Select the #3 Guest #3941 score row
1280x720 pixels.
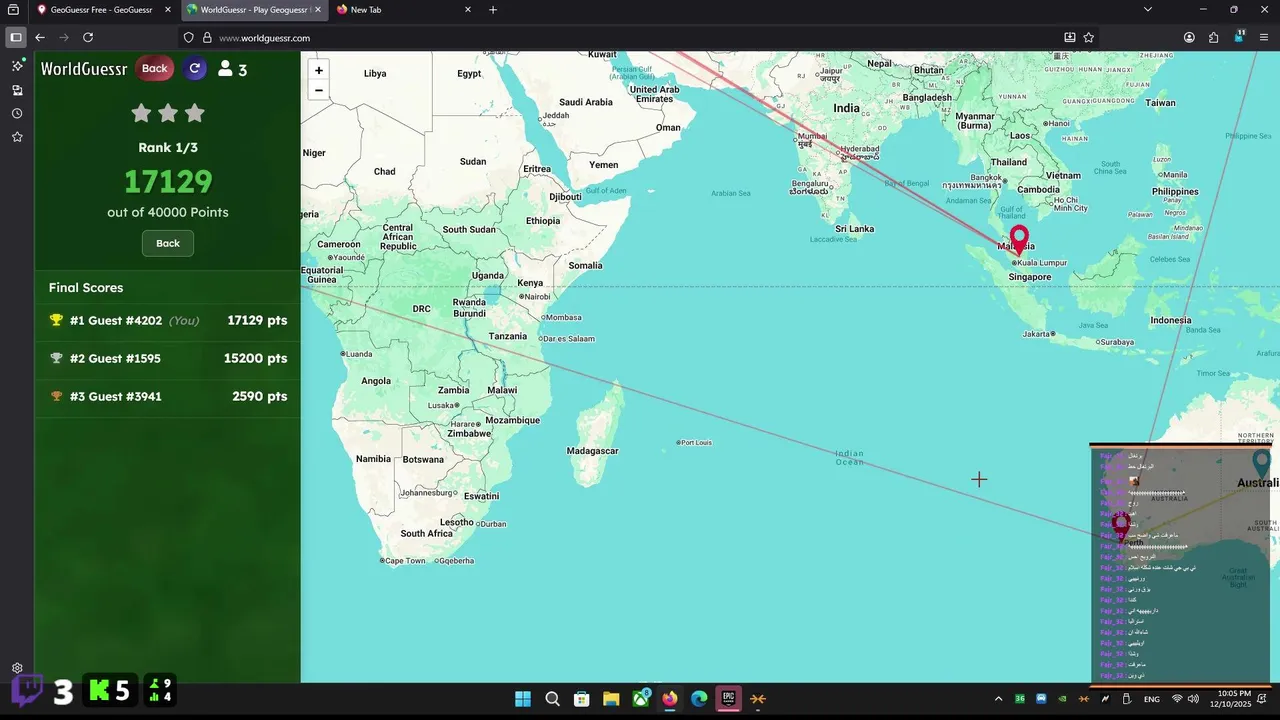click(168, 397)
